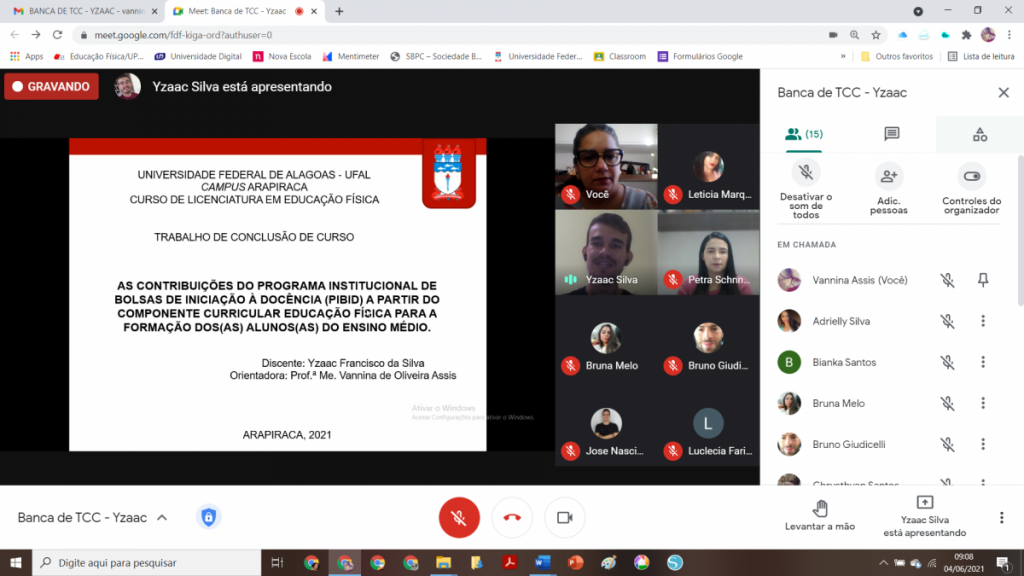
Task: Close the participants side panel
Action: (1003, 92)
